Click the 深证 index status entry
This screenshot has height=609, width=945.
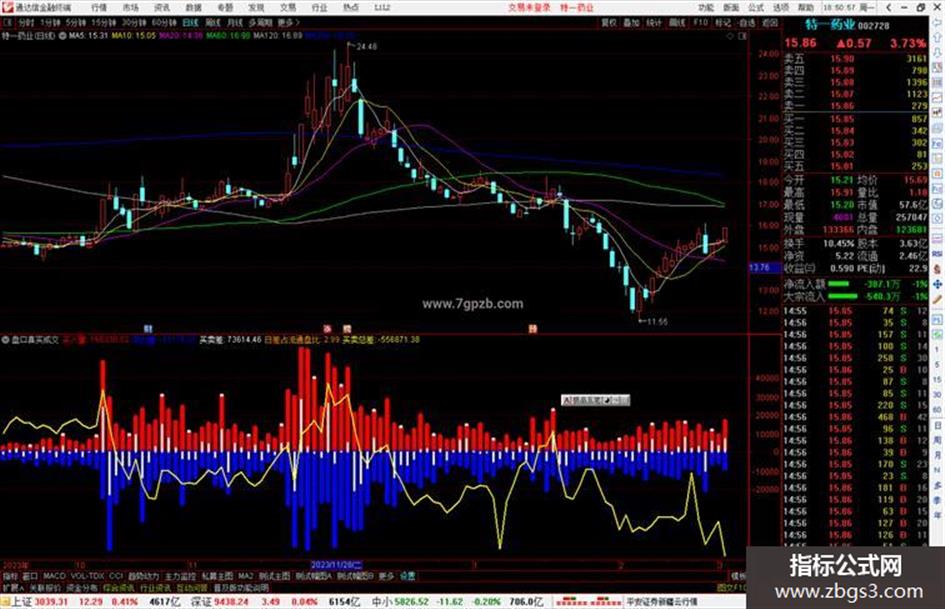pos(277,602)
